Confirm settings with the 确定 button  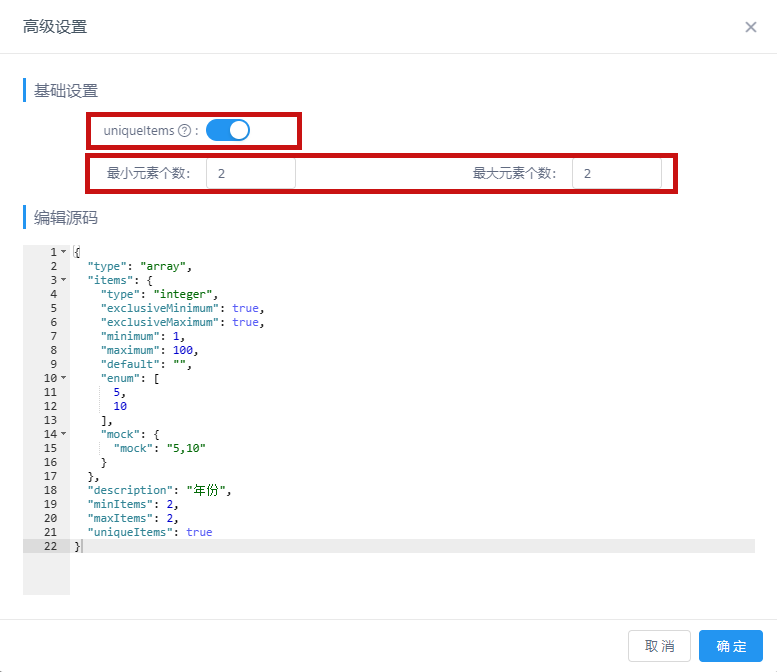(731, 646)
